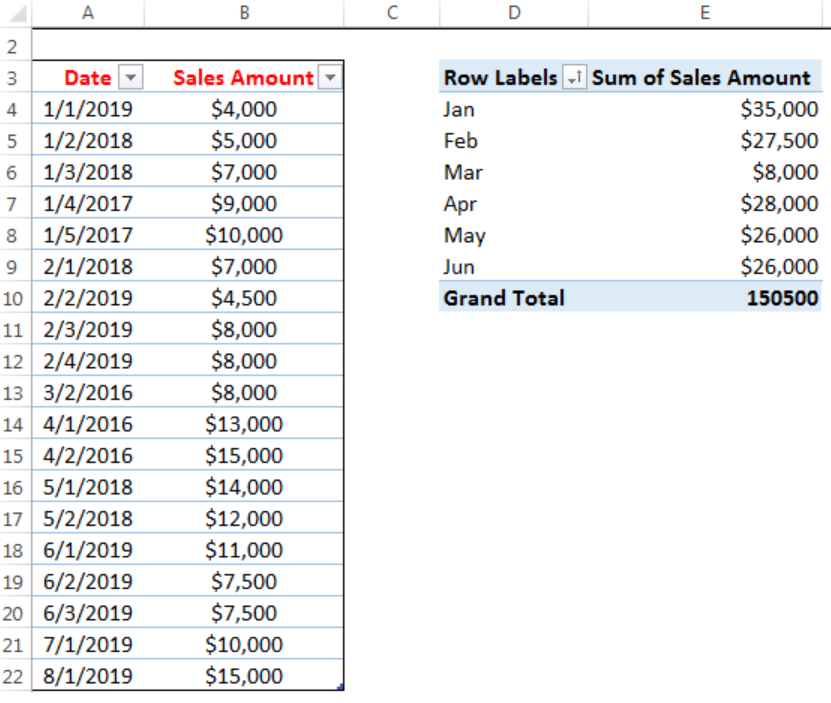The image size is (831, 703).
Task: Select the $12,000 sales cell
Action: [244, 519]
